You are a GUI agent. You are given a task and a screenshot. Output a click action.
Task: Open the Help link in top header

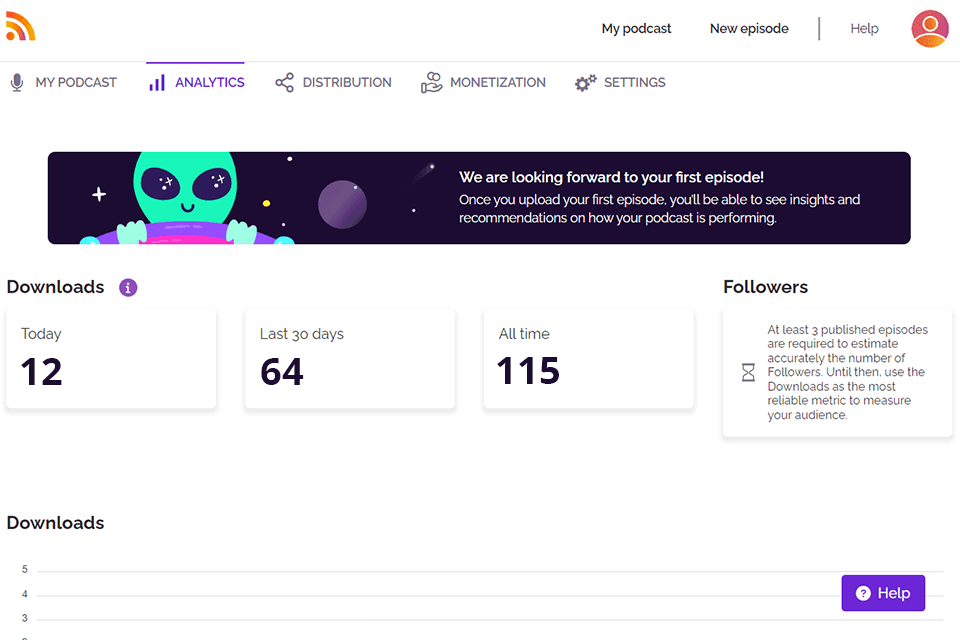pos(864,29)
